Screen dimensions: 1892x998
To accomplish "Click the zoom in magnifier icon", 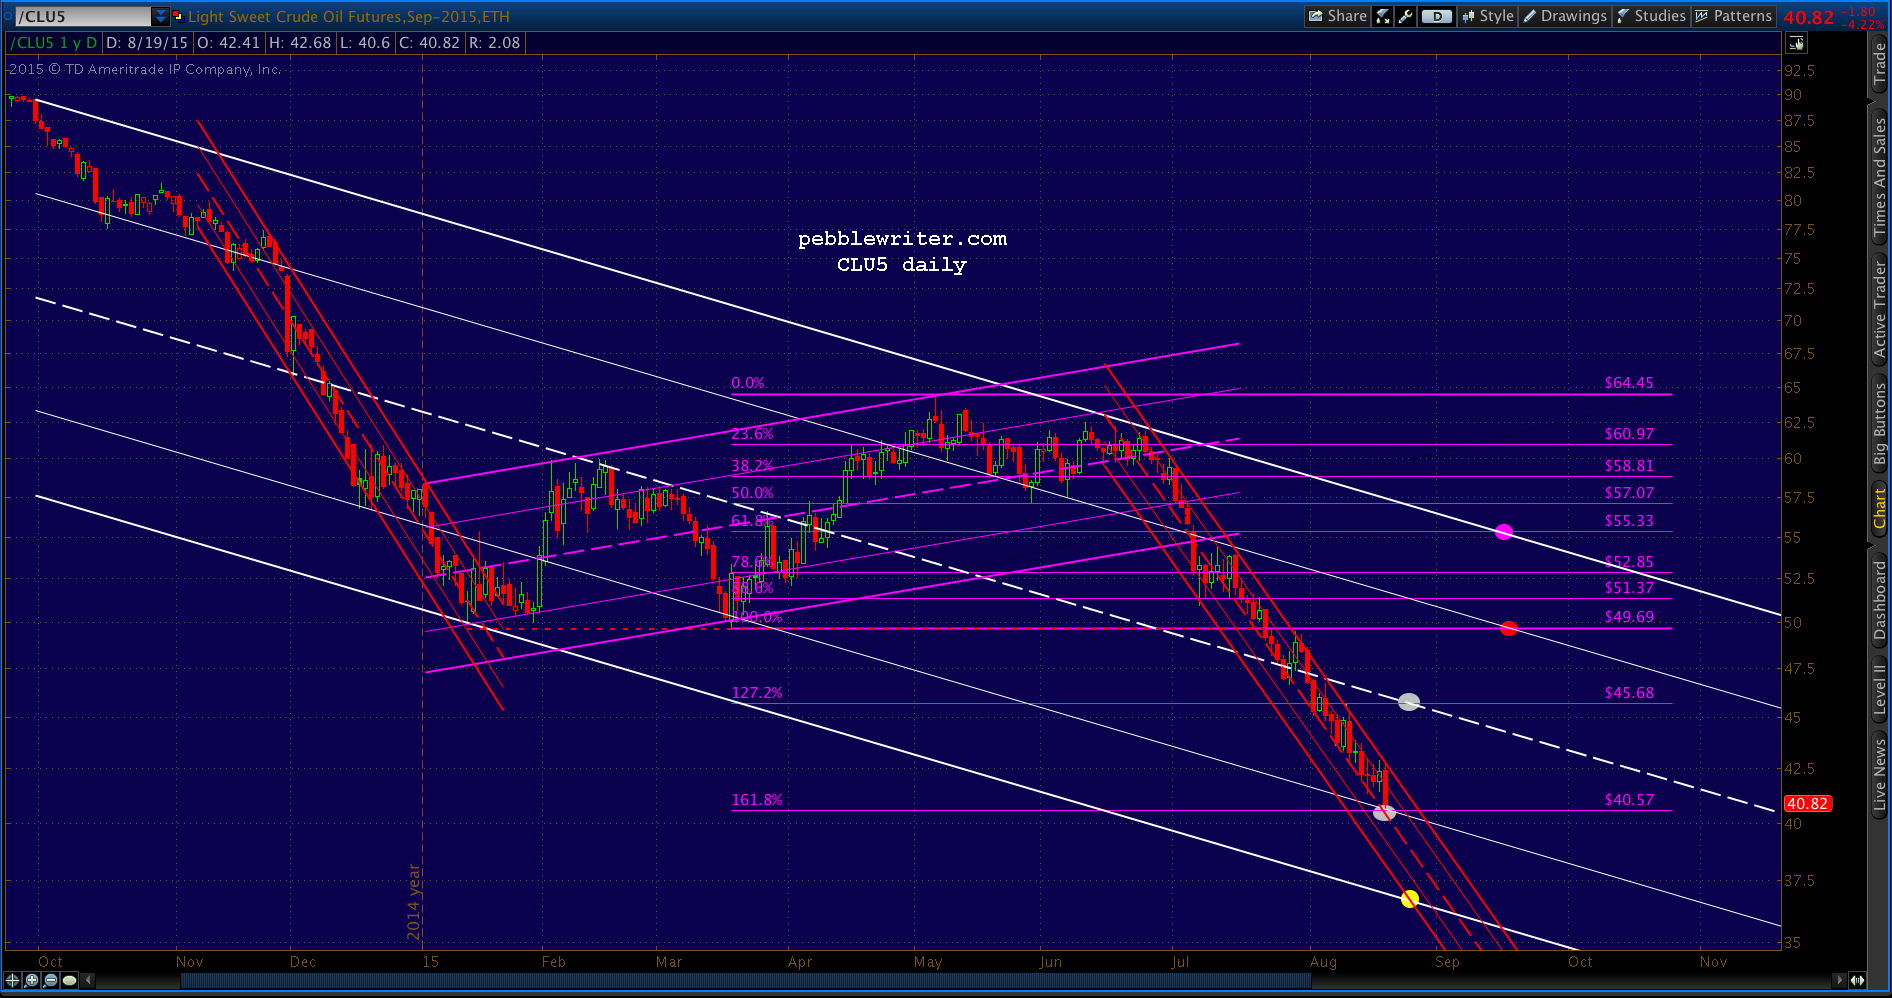I will tap(32, 980).
